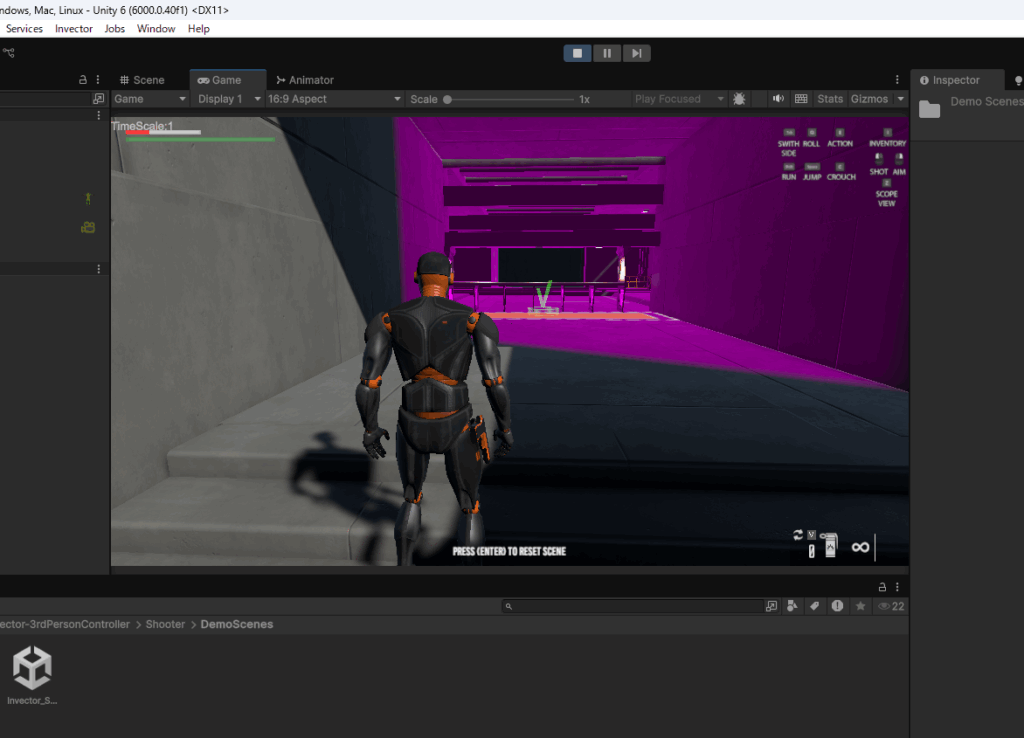Switch to the Scene tab
Image resolution: width=1024 pixels, height=738 pixels.
click(x=141, y=80)
